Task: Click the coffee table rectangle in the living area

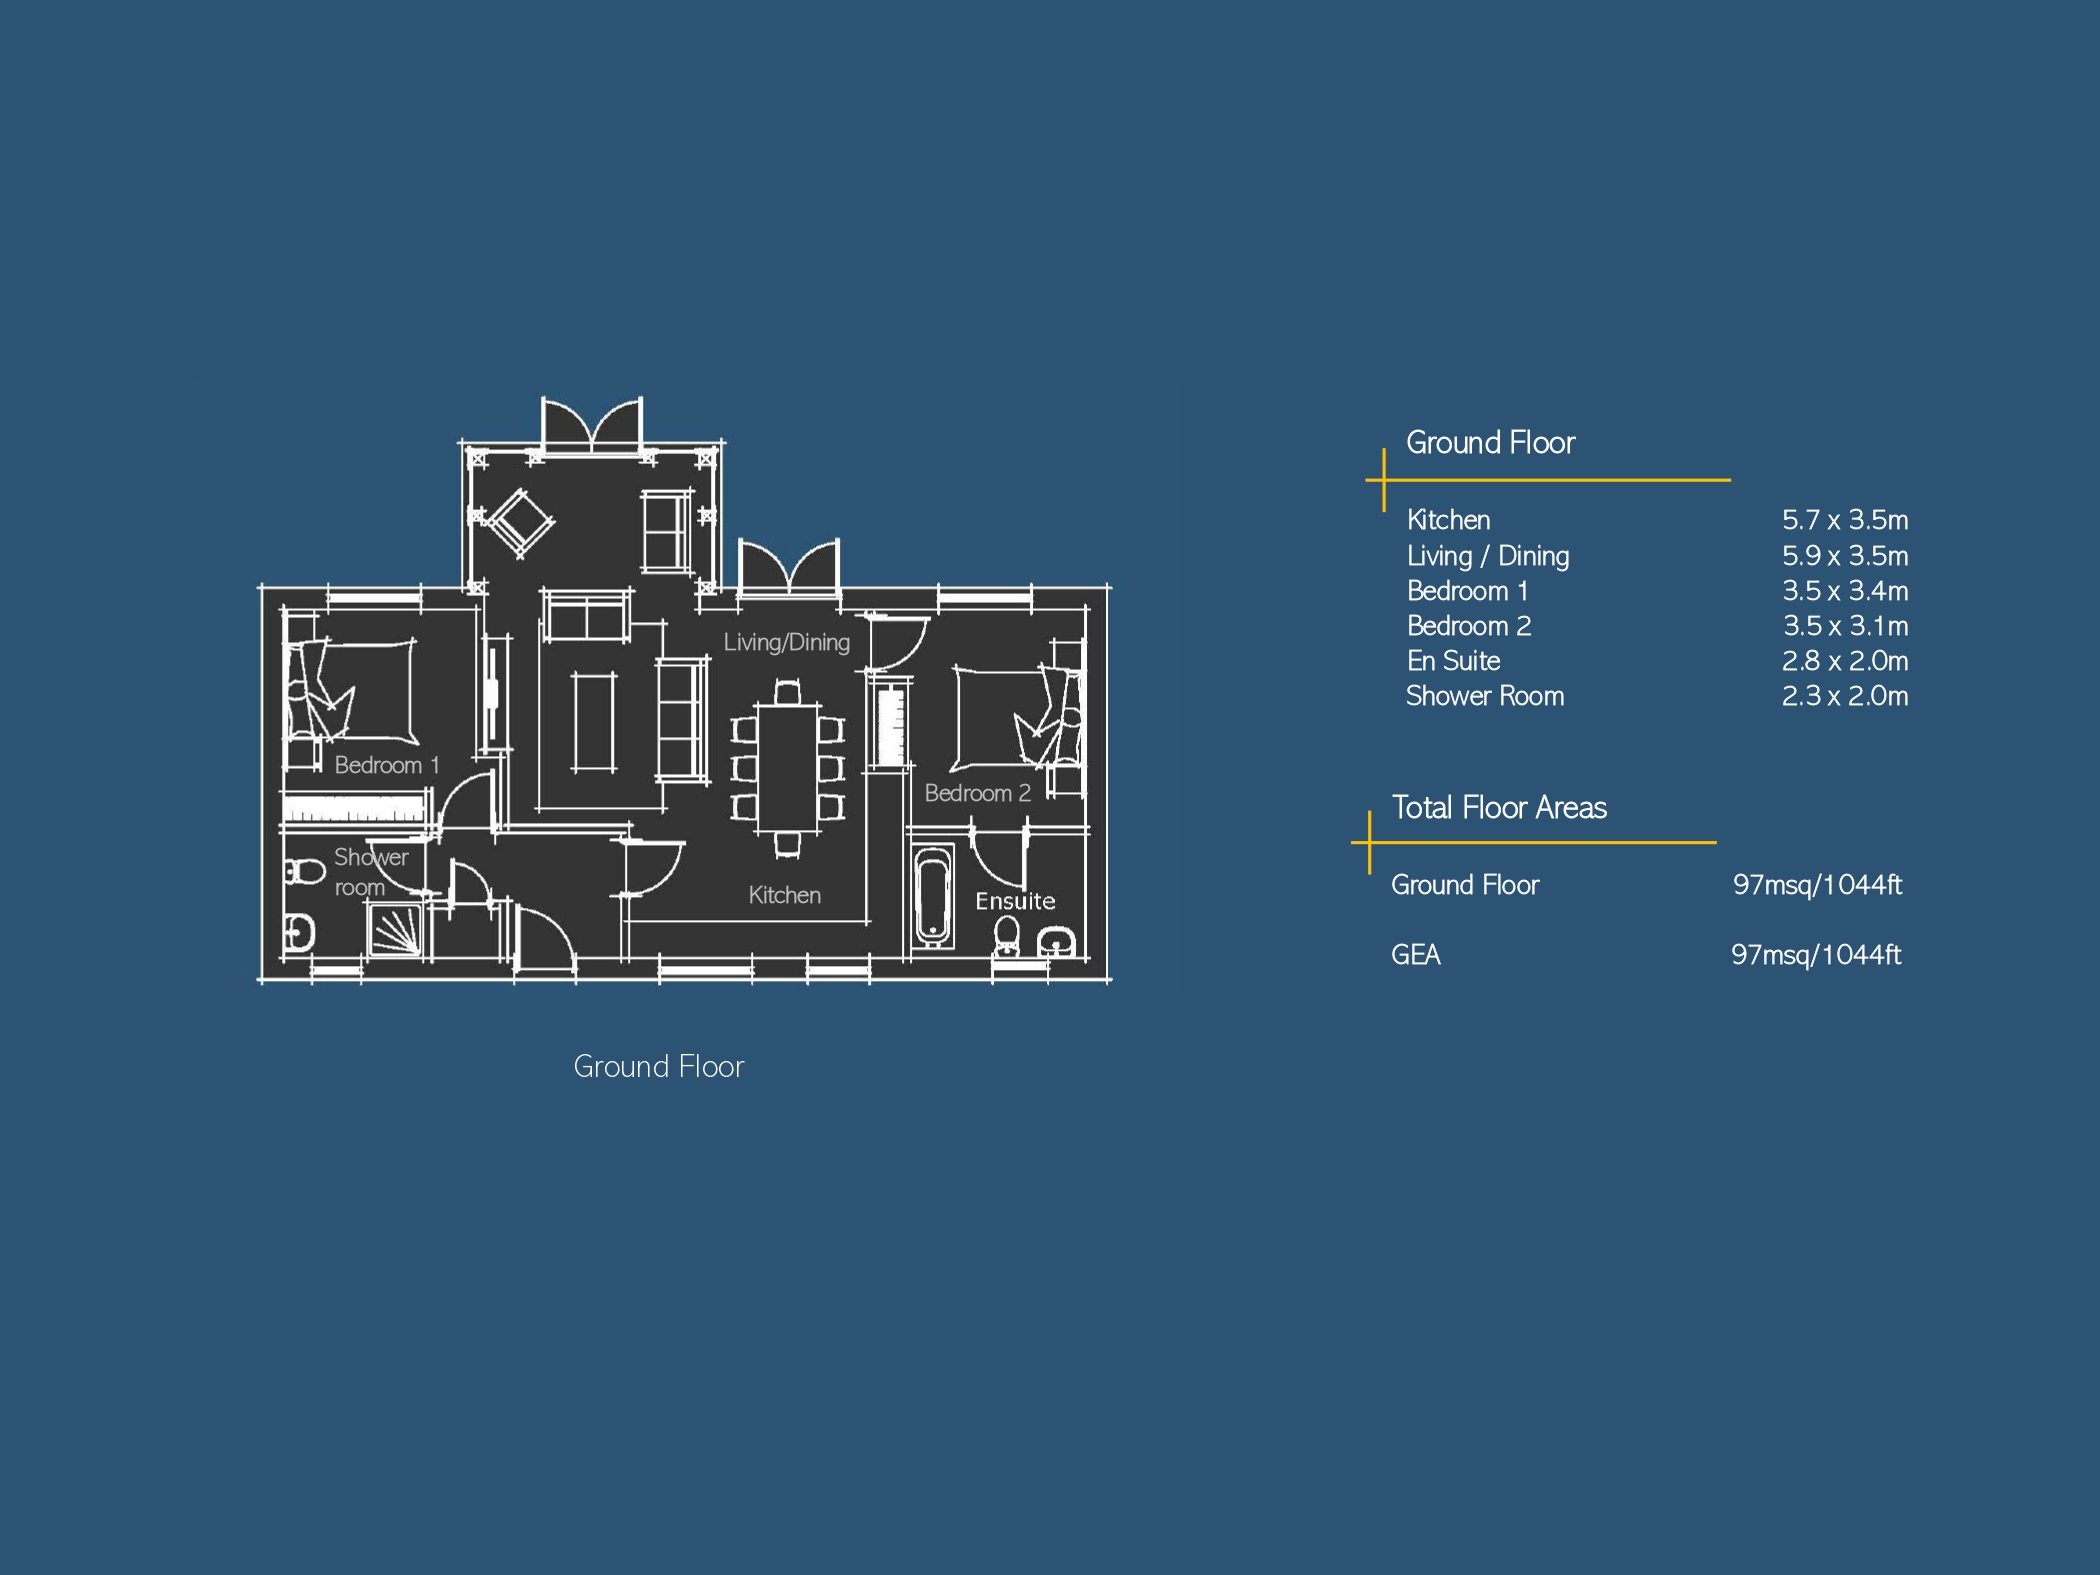Action: [594, 722]
